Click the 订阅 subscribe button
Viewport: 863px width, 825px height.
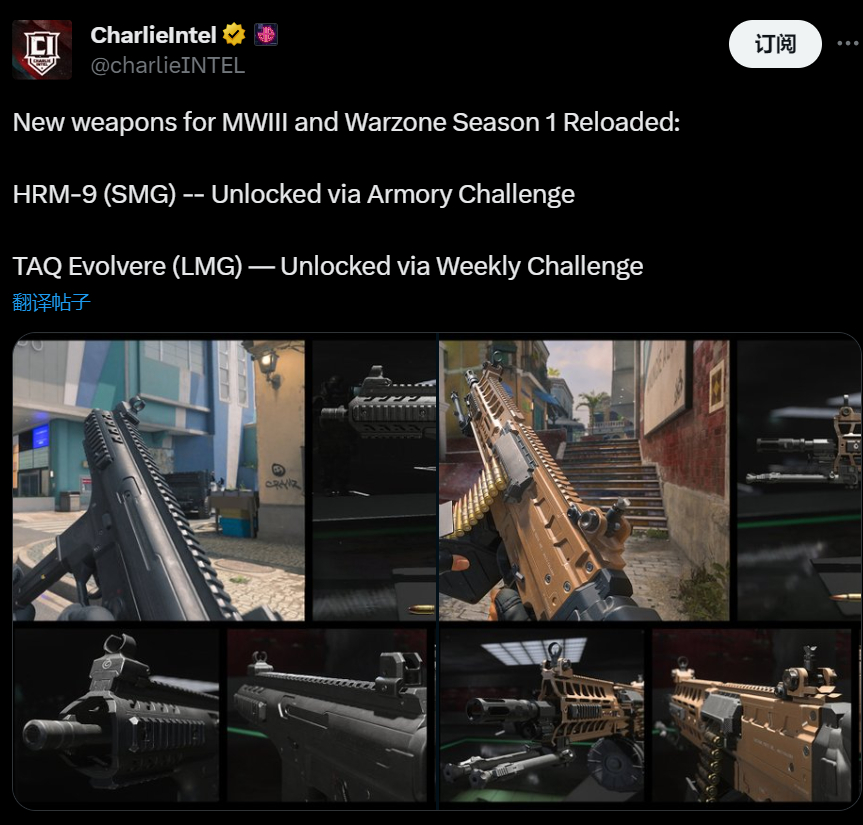click(x=775, y=44)
